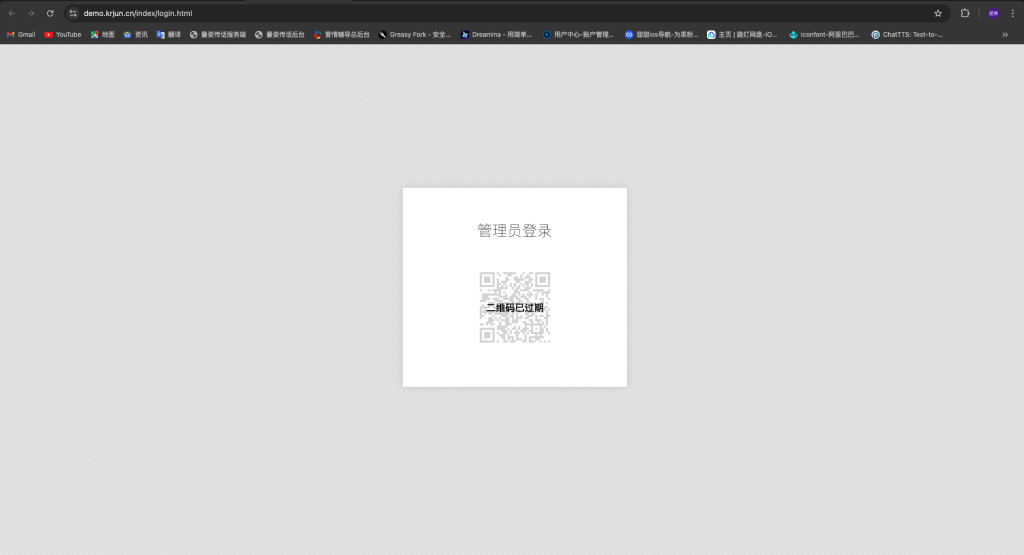
Task: Open the 翻译 translate bookmark
Action: pos(168,35)
